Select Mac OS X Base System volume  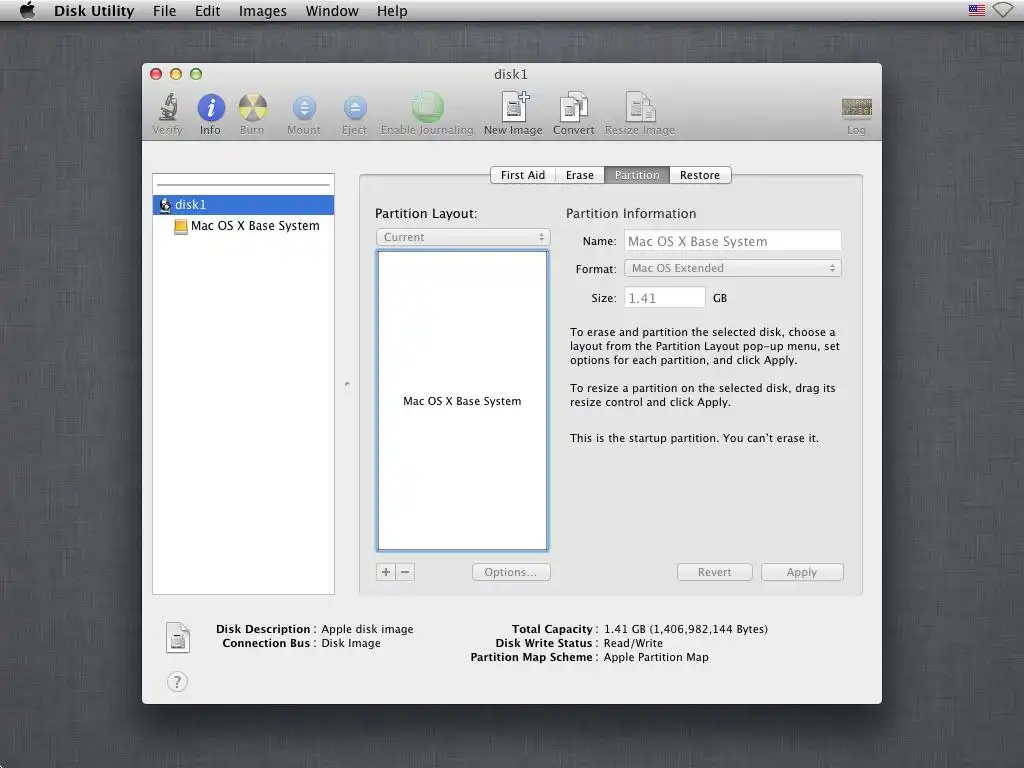point(244,226)
